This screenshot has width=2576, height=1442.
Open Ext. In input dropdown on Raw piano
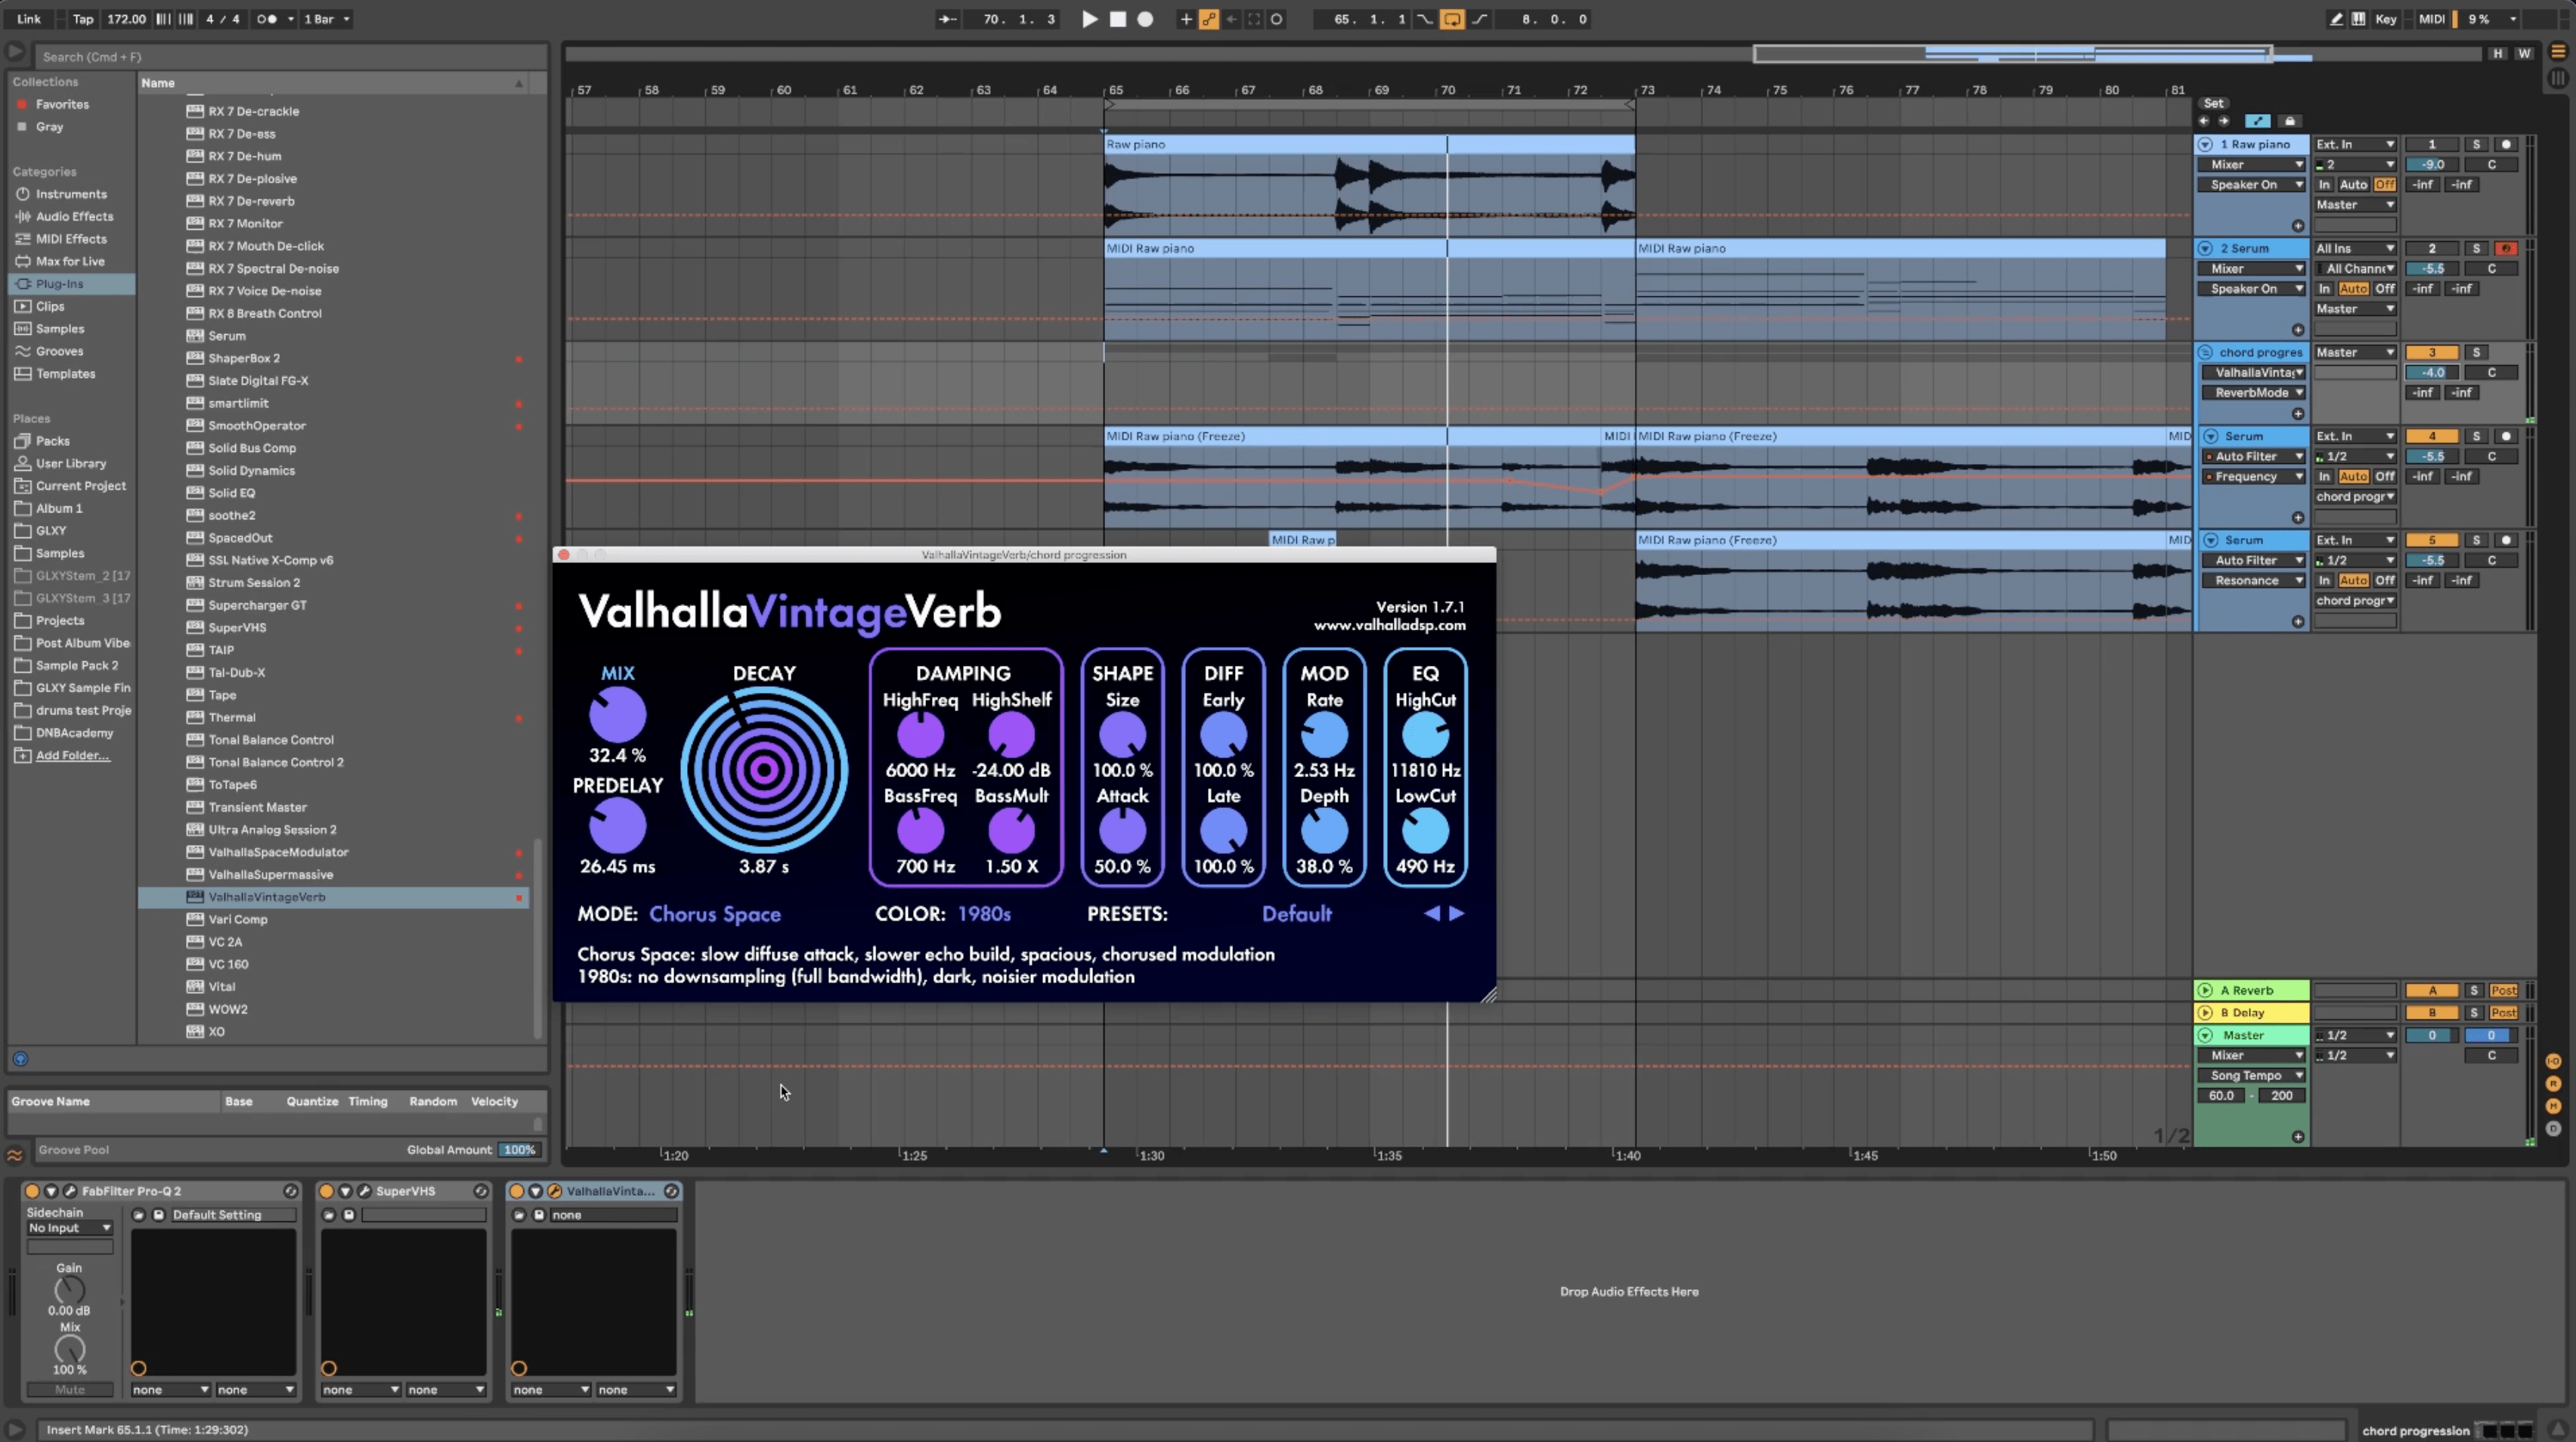(2355, 145)
